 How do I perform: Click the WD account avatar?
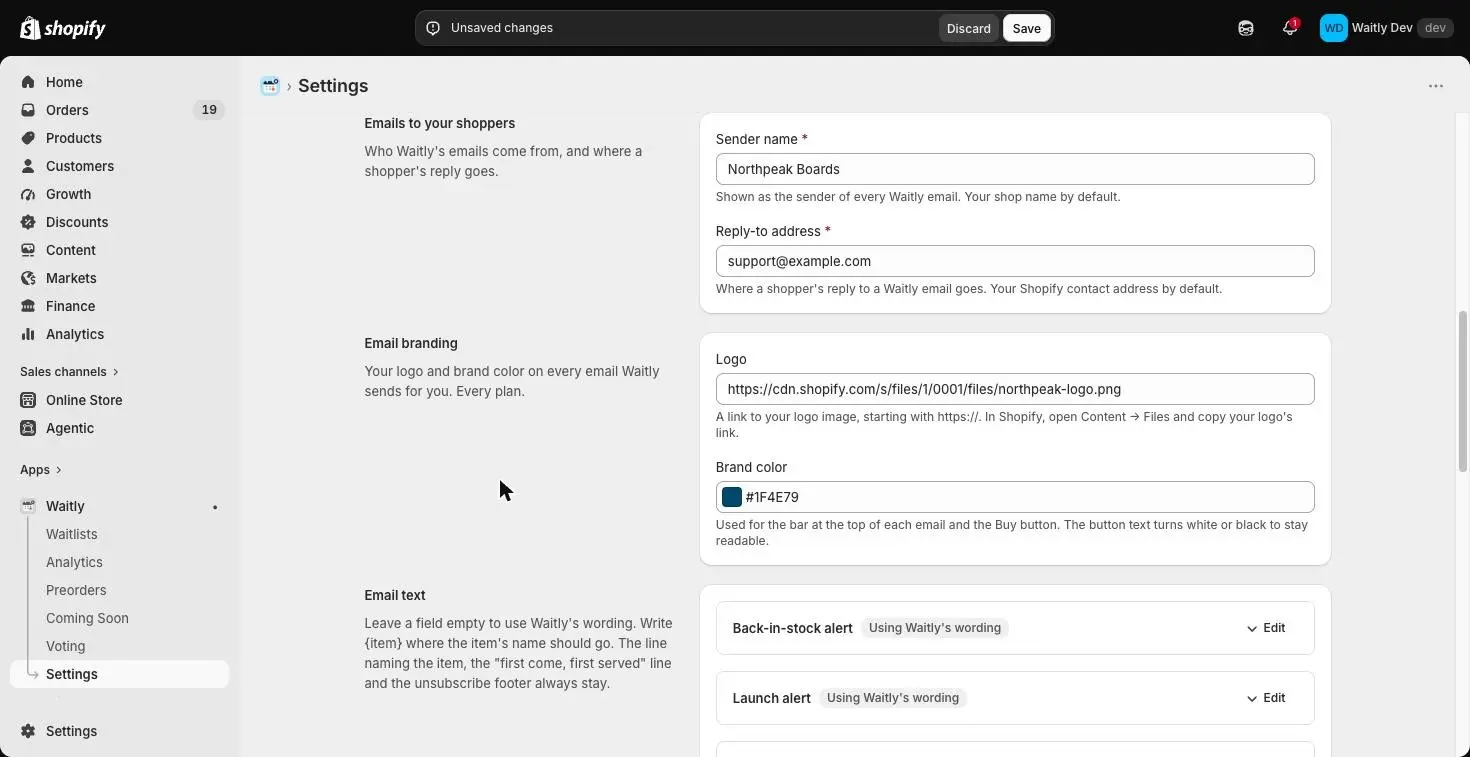1334,28
